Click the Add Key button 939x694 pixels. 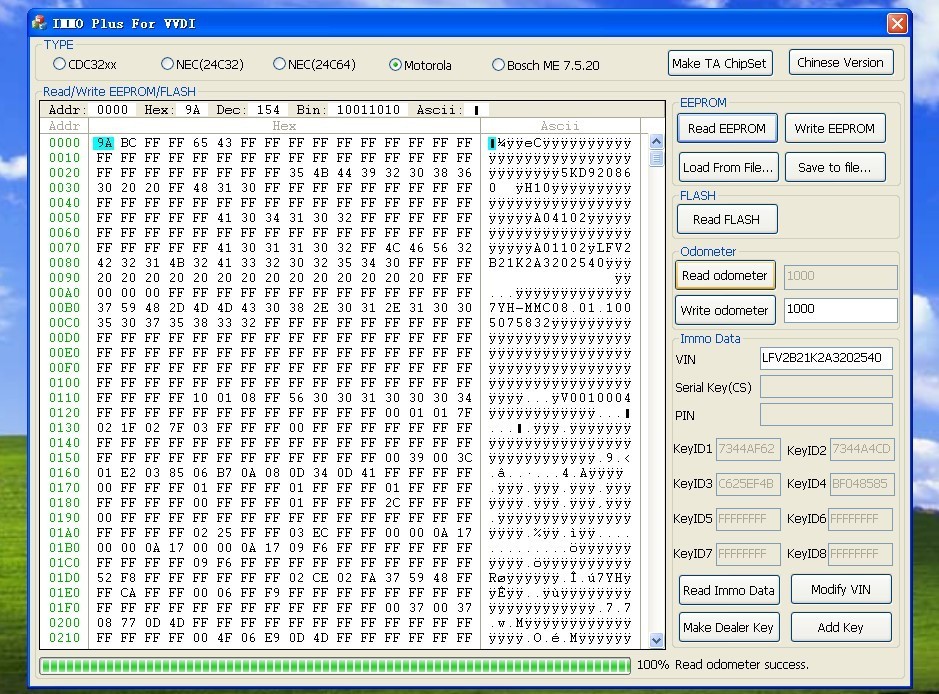(841, 627)
